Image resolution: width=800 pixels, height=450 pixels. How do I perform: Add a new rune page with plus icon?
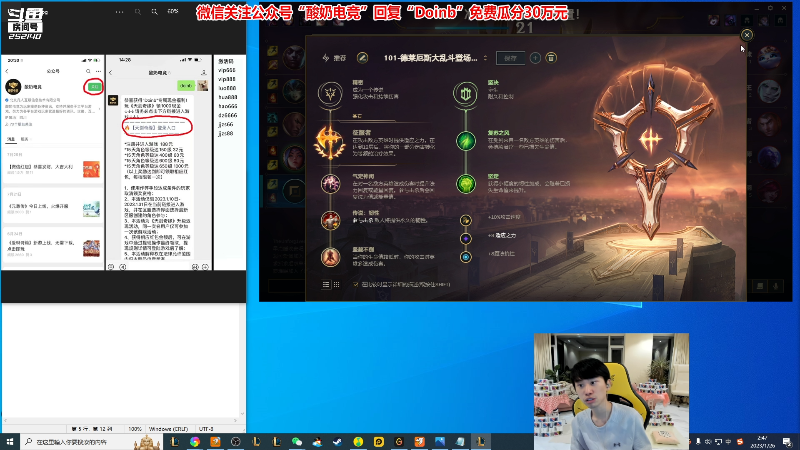[535, 58]
